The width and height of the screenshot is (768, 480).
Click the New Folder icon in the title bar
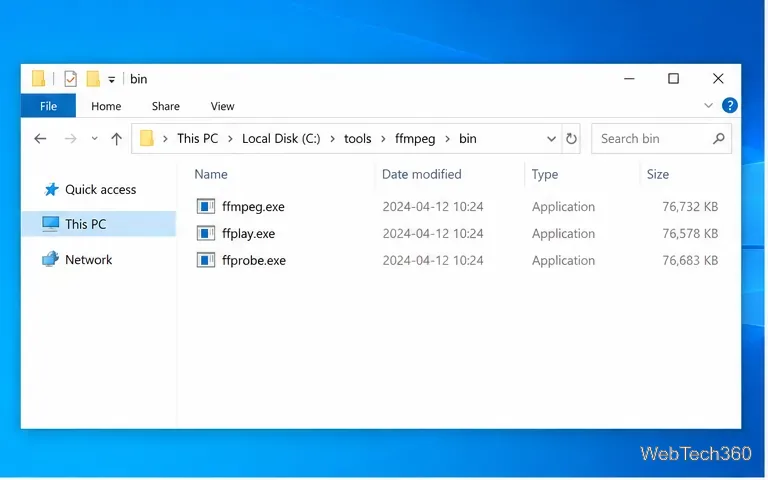(93, 78)
